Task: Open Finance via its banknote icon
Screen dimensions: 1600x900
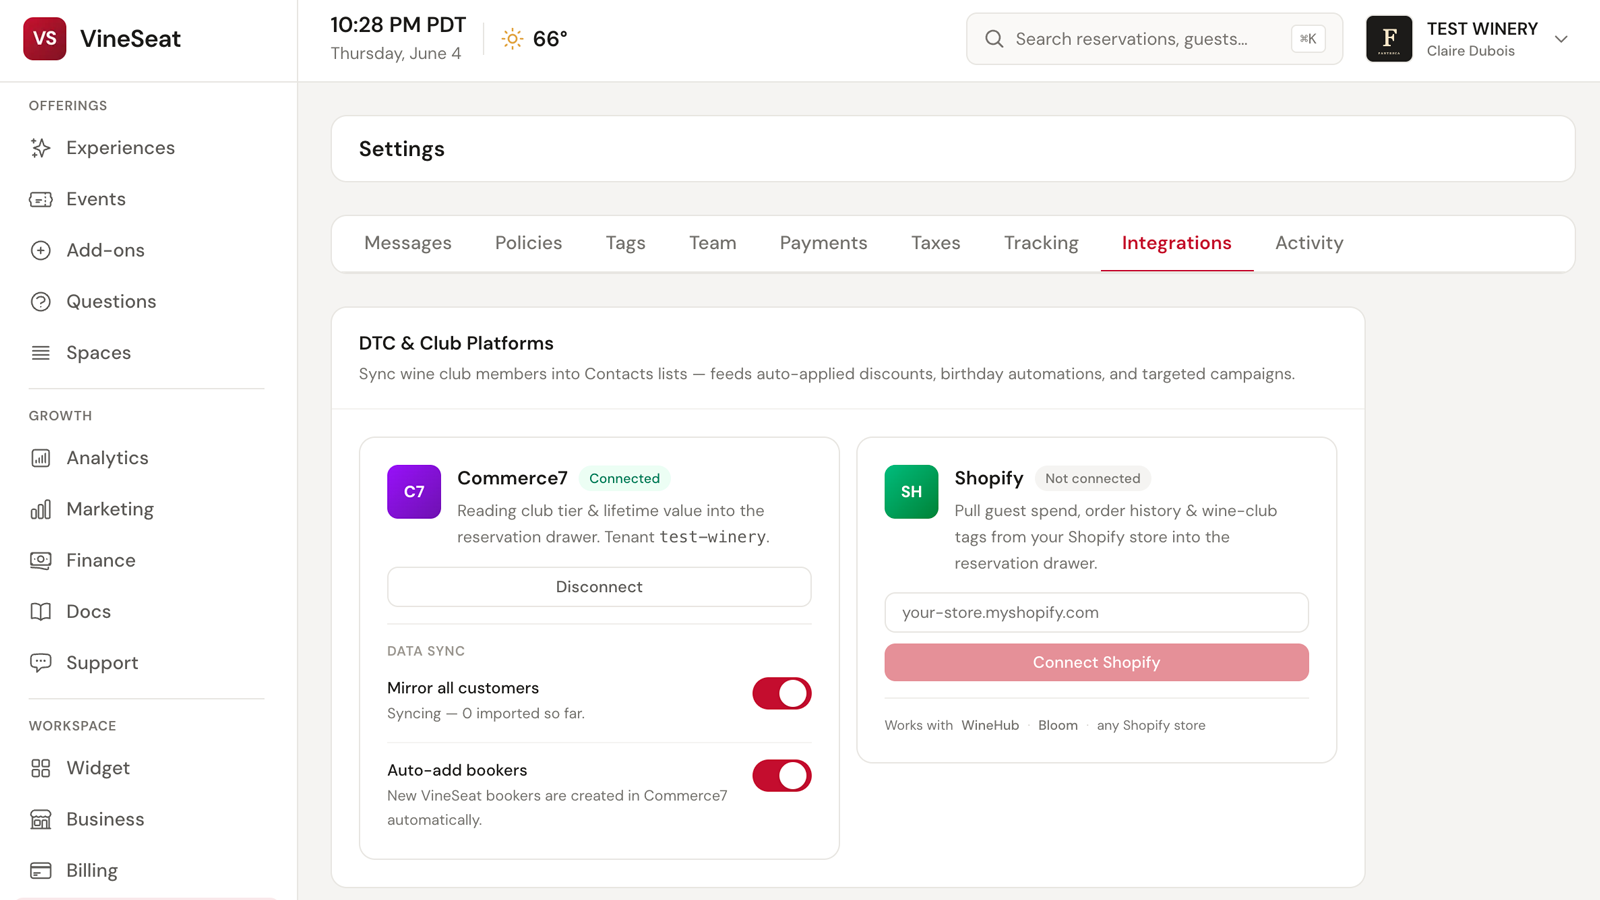Action: (x=41, y=560)
